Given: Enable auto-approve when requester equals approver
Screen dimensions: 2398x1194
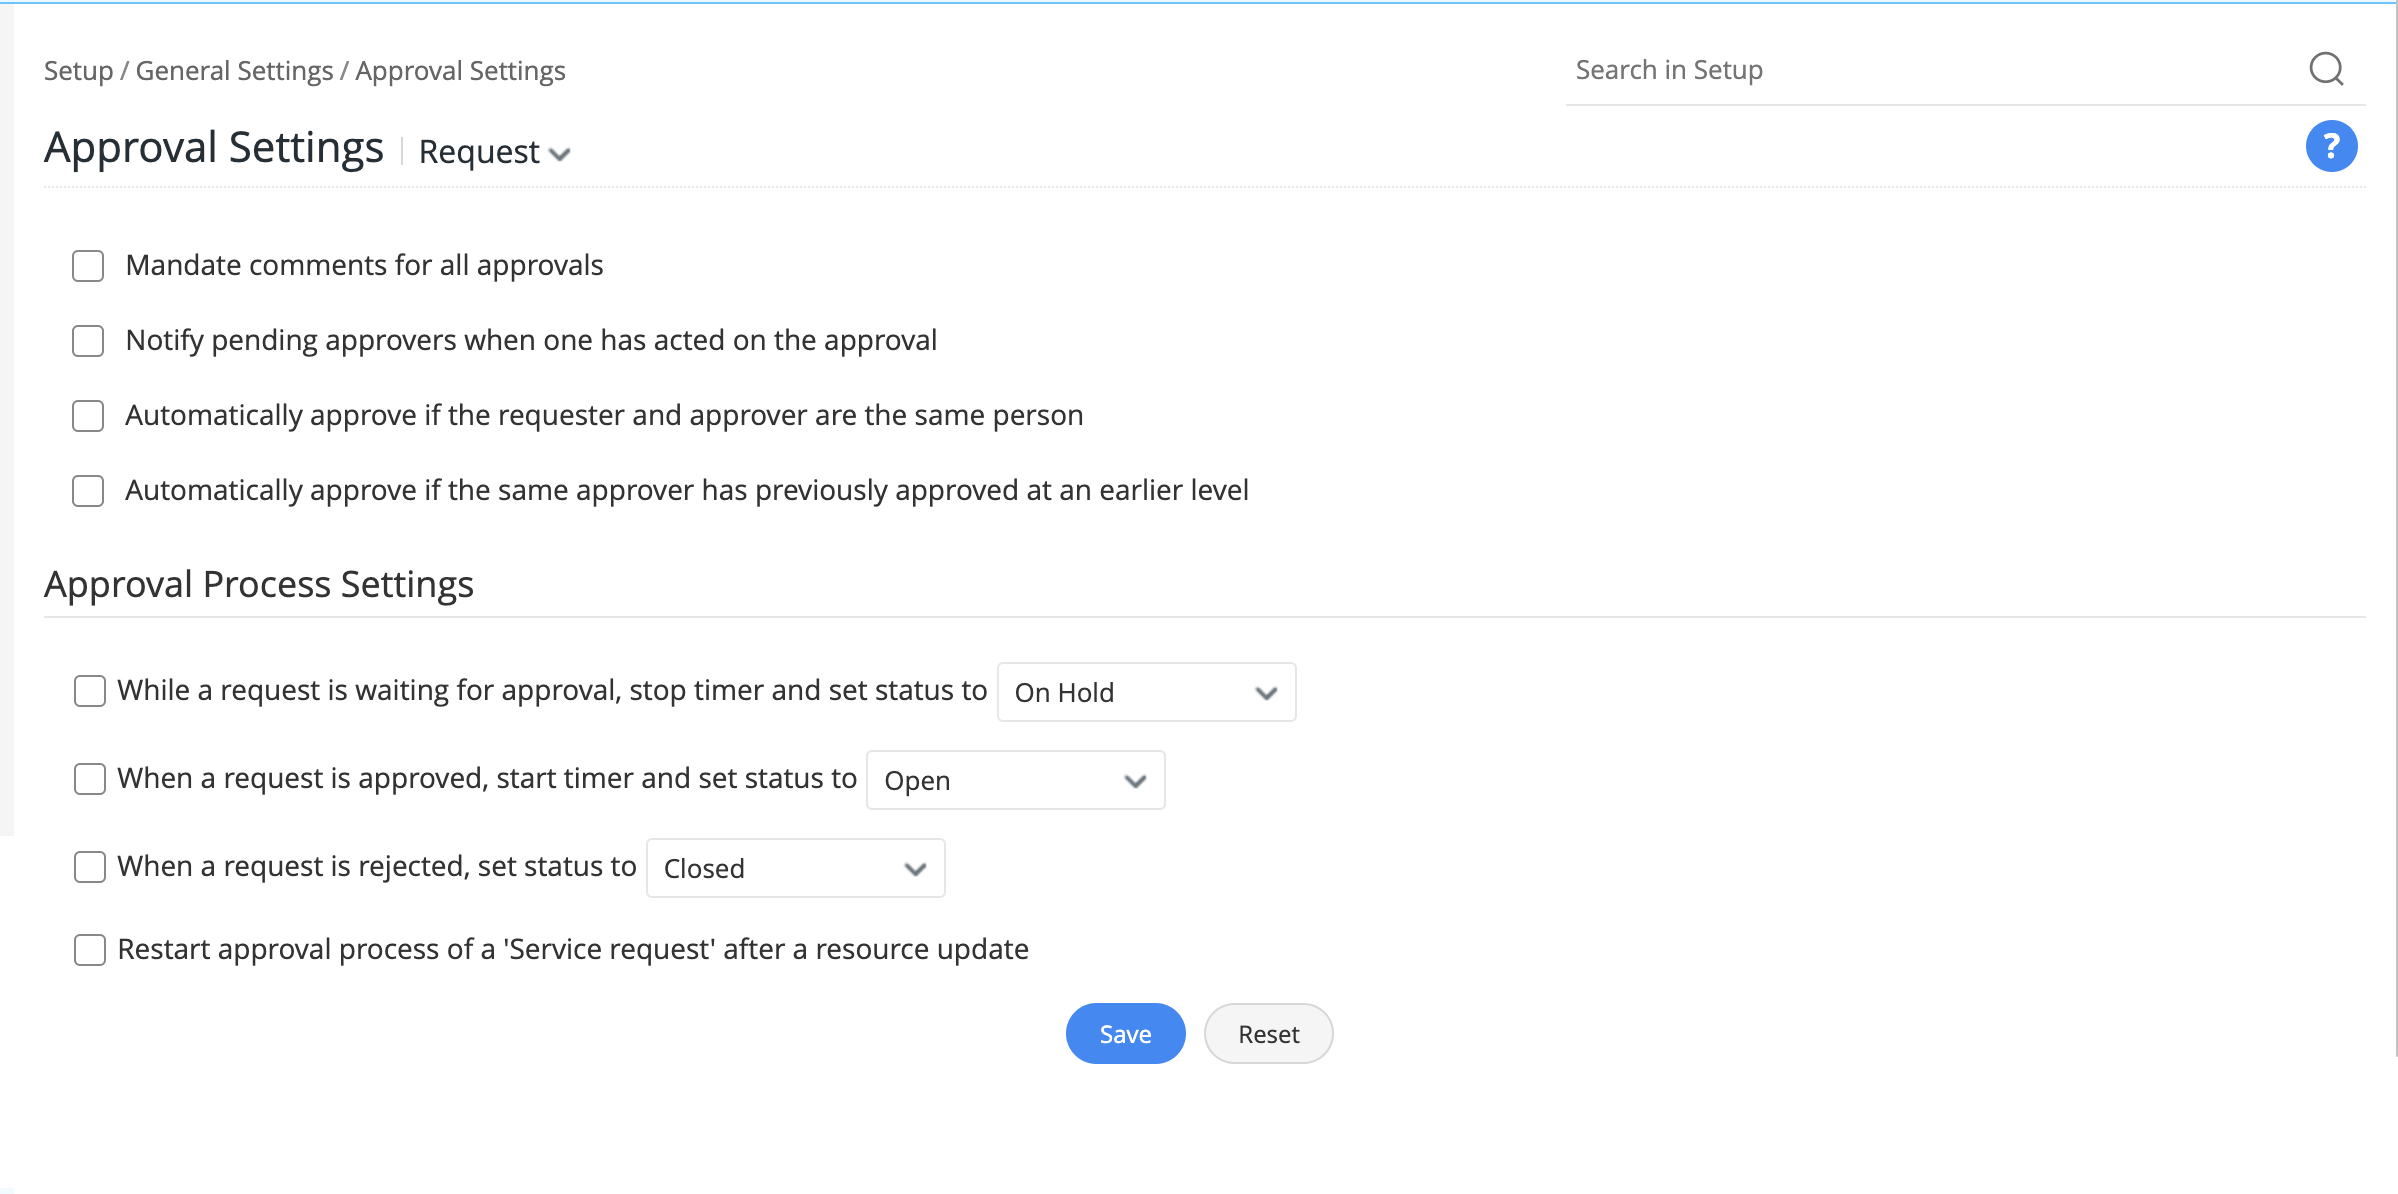Looking at the screenshot, I should point(88,416).
